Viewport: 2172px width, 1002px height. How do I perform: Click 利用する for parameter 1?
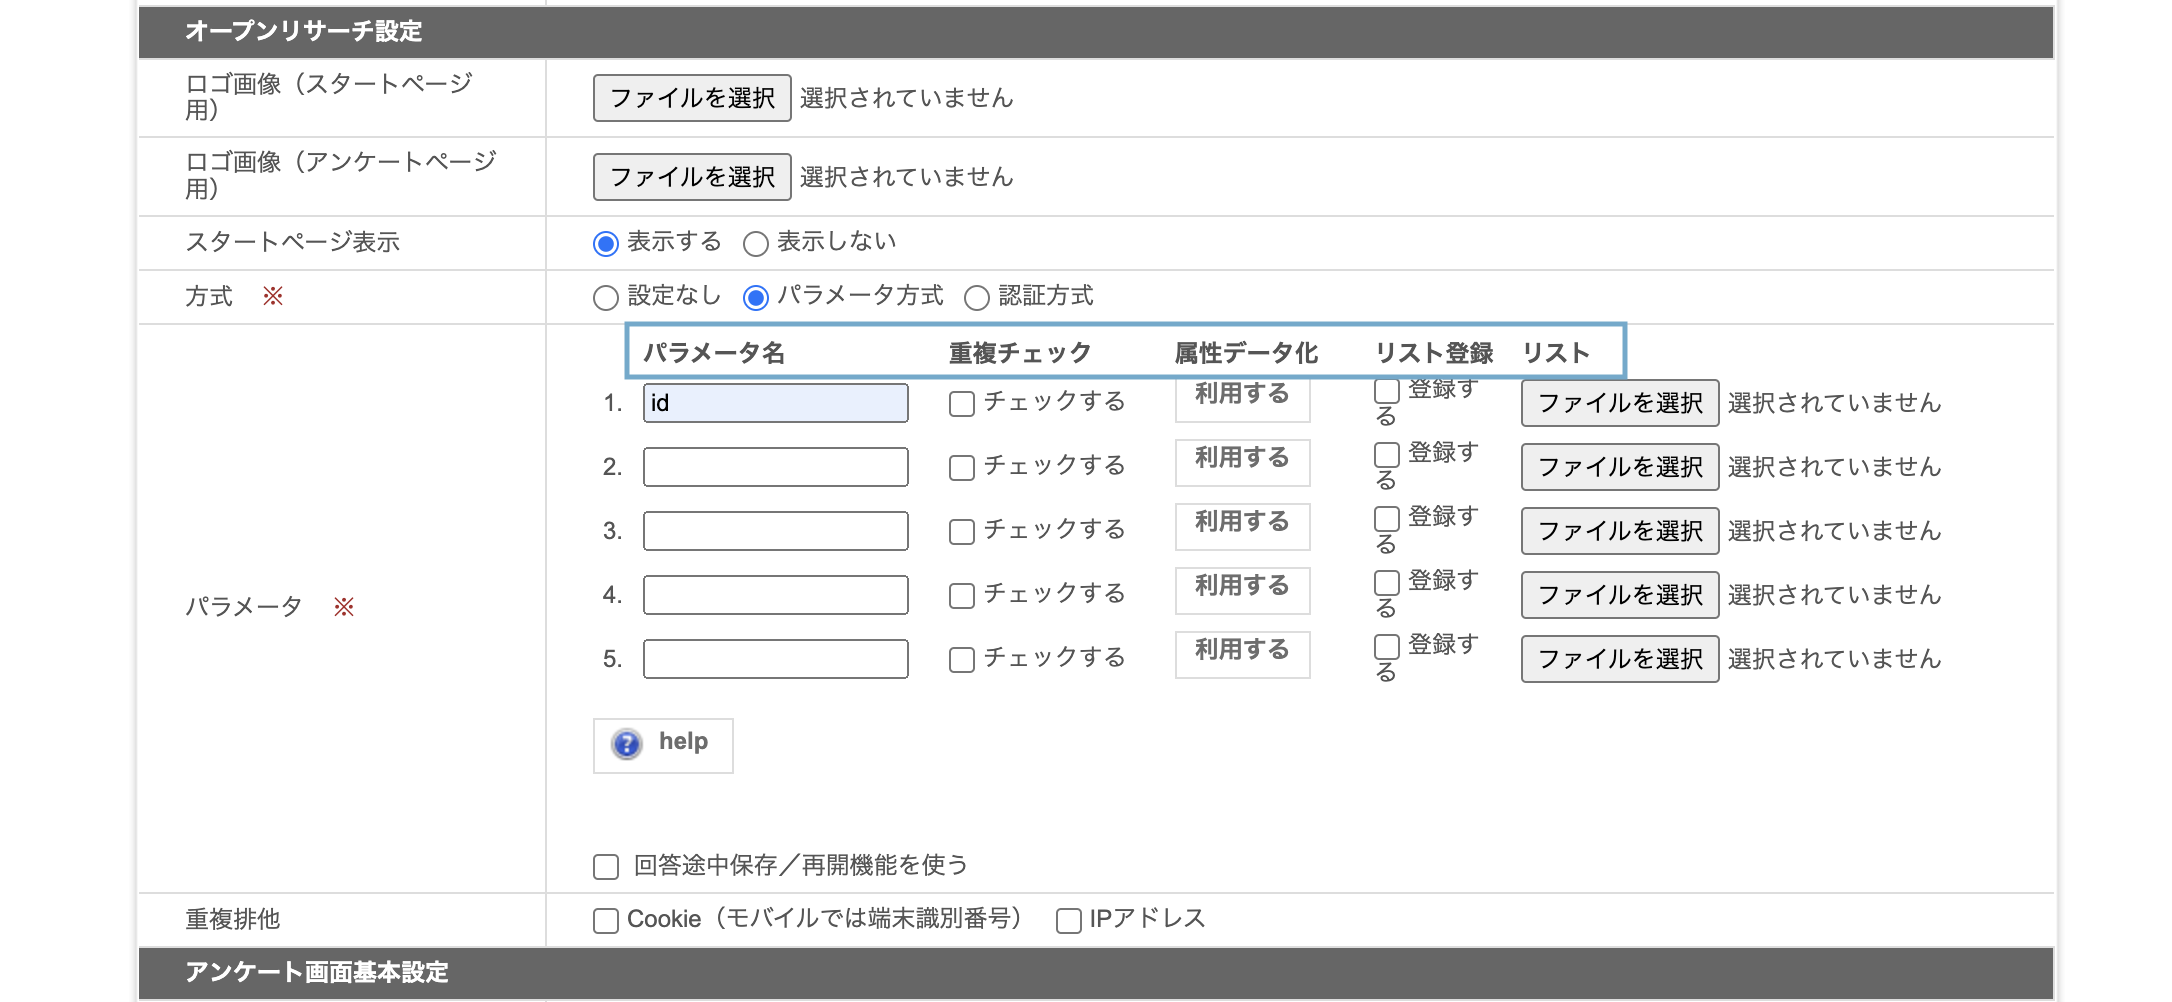1242,396
